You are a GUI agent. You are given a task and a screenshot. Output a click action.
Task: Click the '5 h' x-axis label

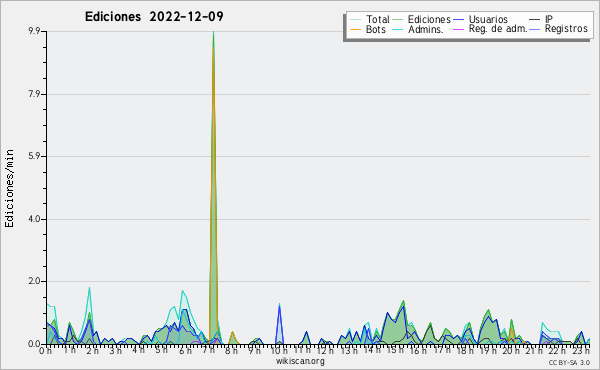pyautogui.click(x=161, y=350)
